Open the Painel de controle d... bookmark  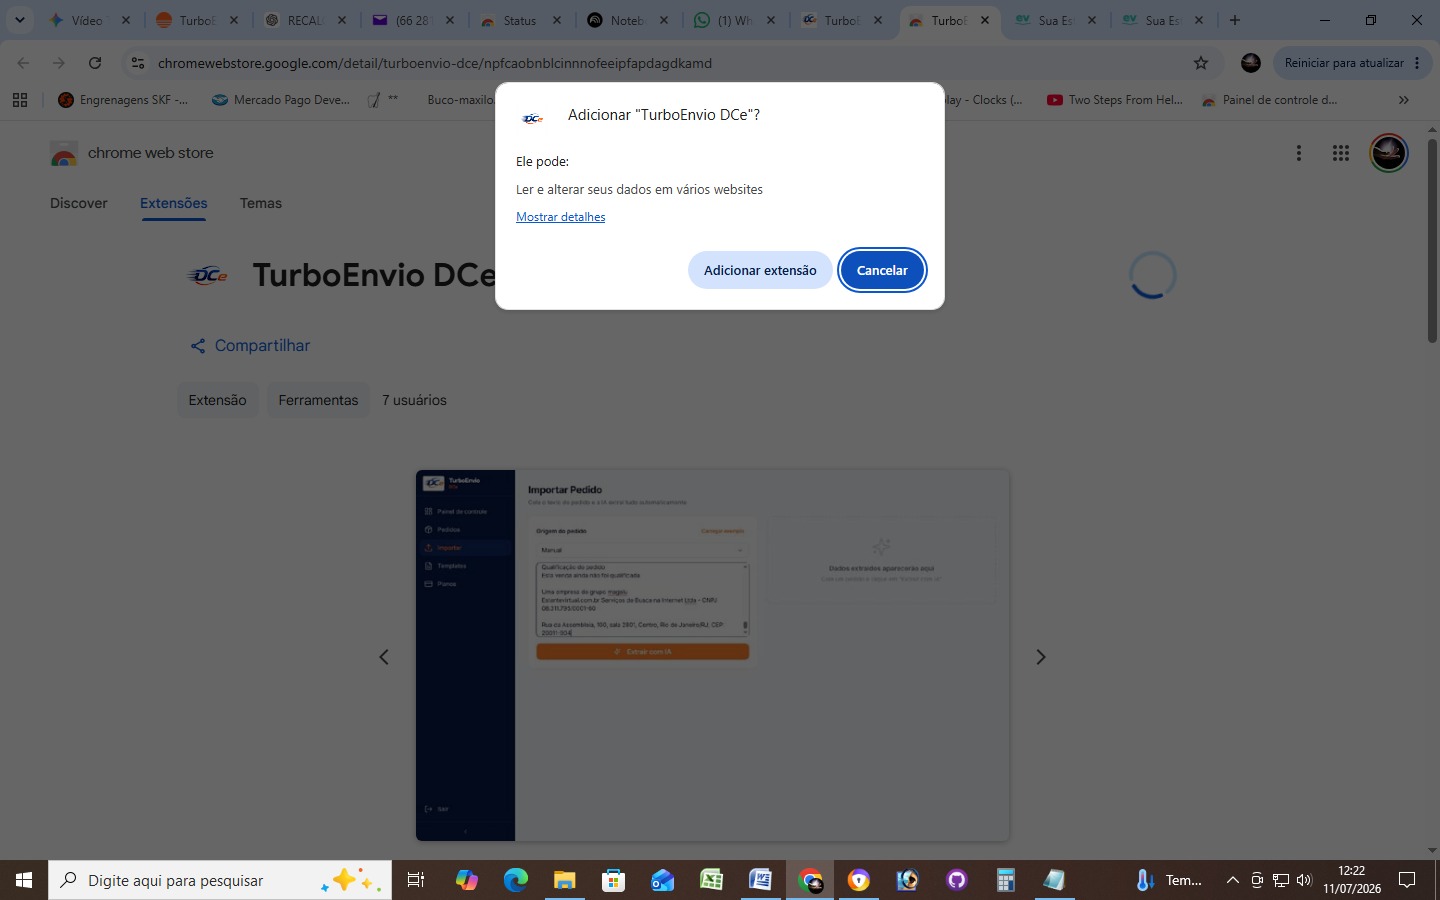[1269, 100]
